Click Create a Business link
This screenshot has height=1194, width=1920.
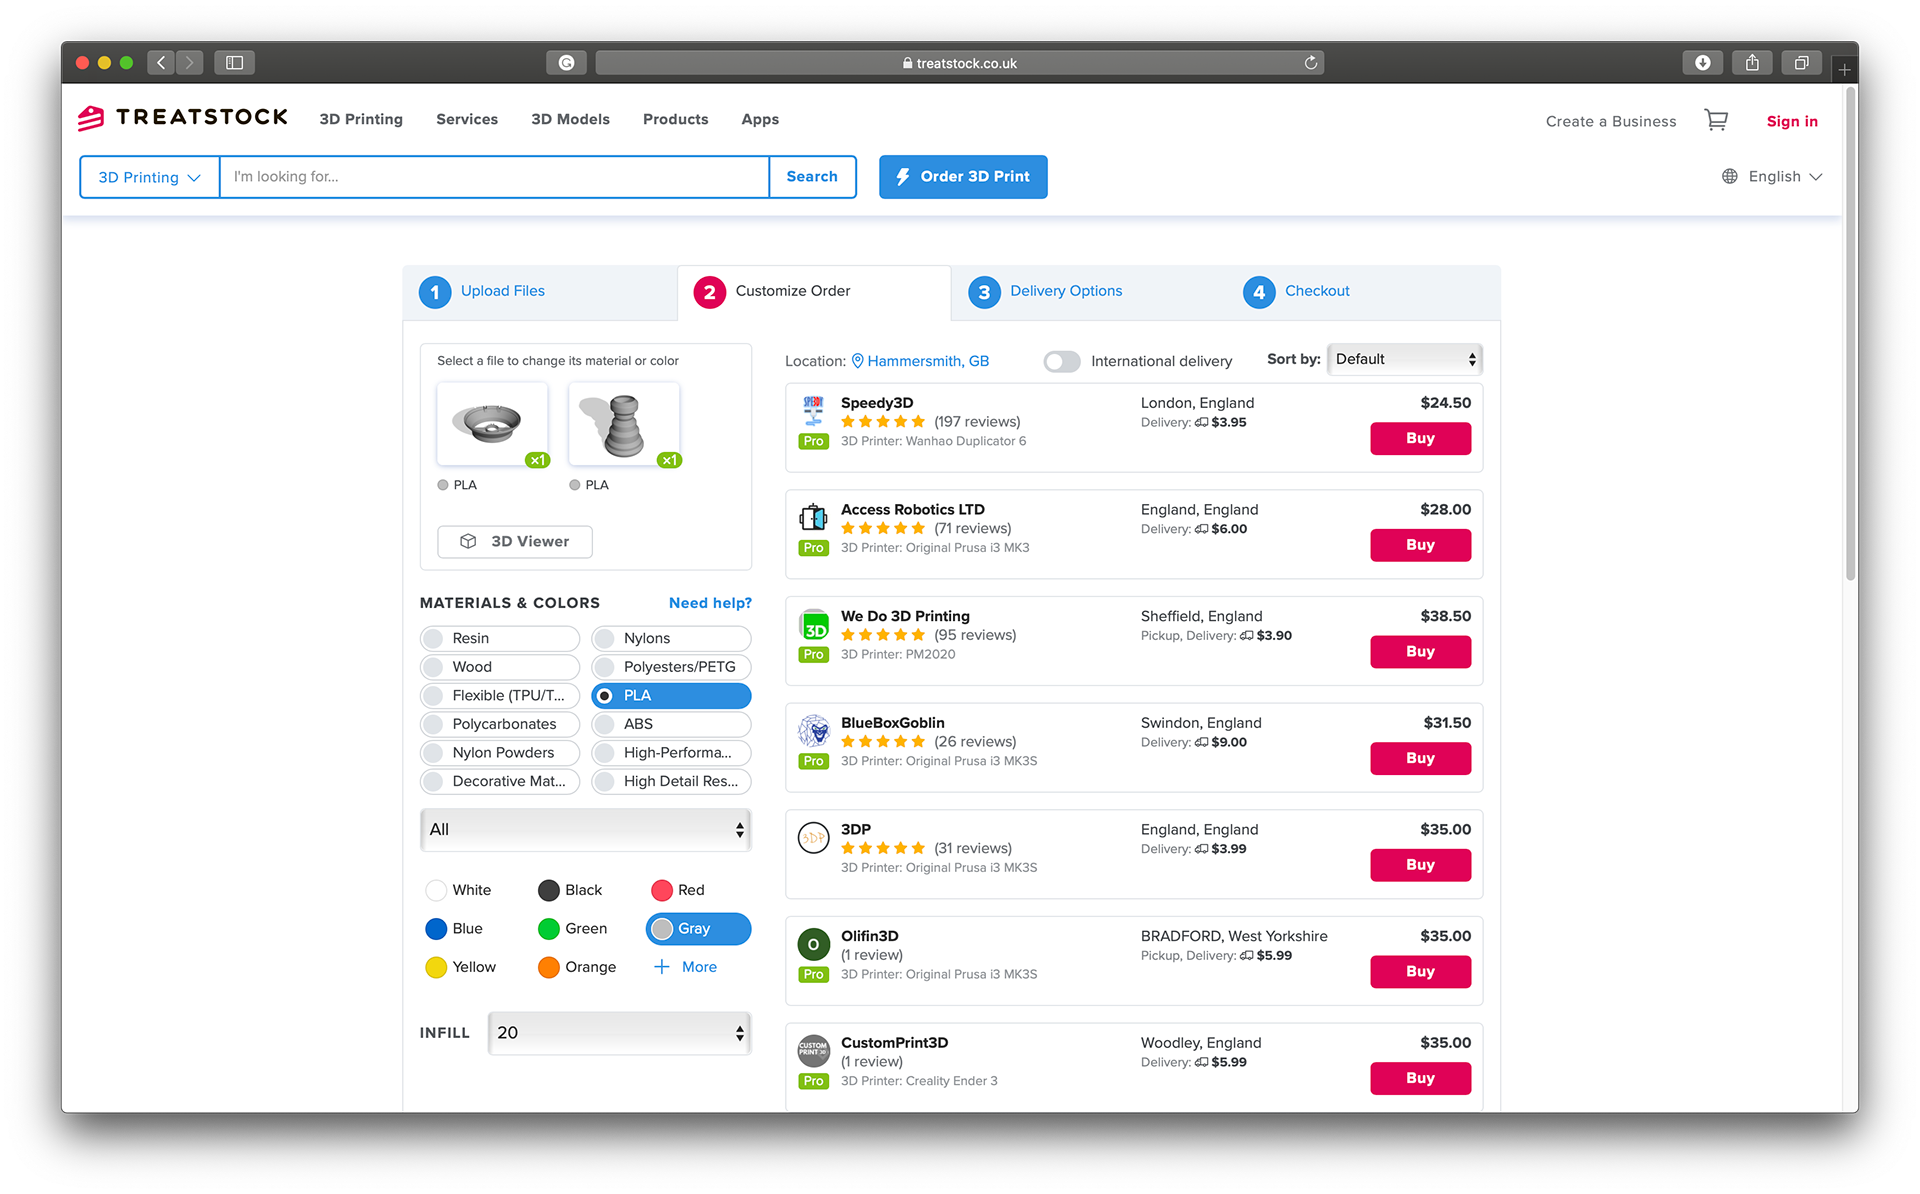pos(1611,121)
